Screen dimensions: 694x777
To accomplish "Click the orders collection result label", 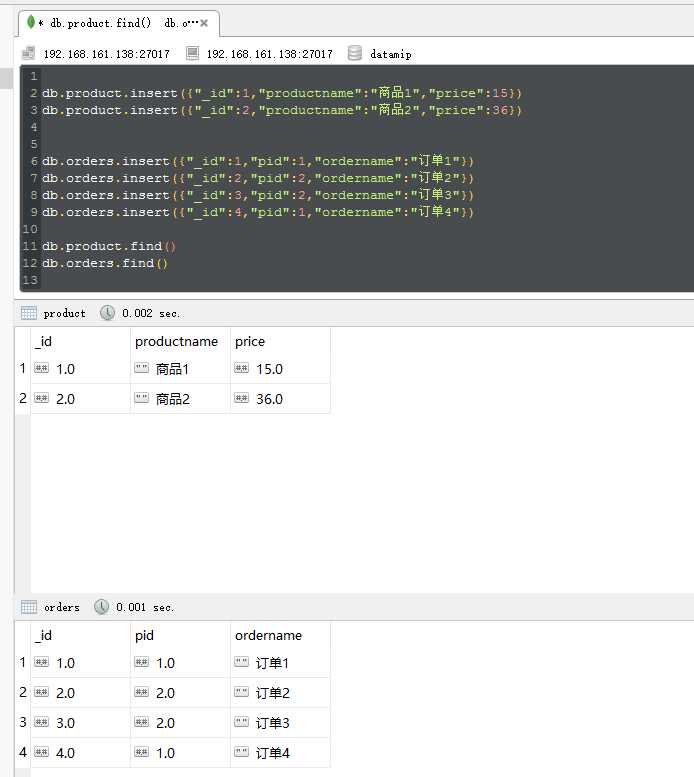I will pyautogui.click(x=62, y=608).
